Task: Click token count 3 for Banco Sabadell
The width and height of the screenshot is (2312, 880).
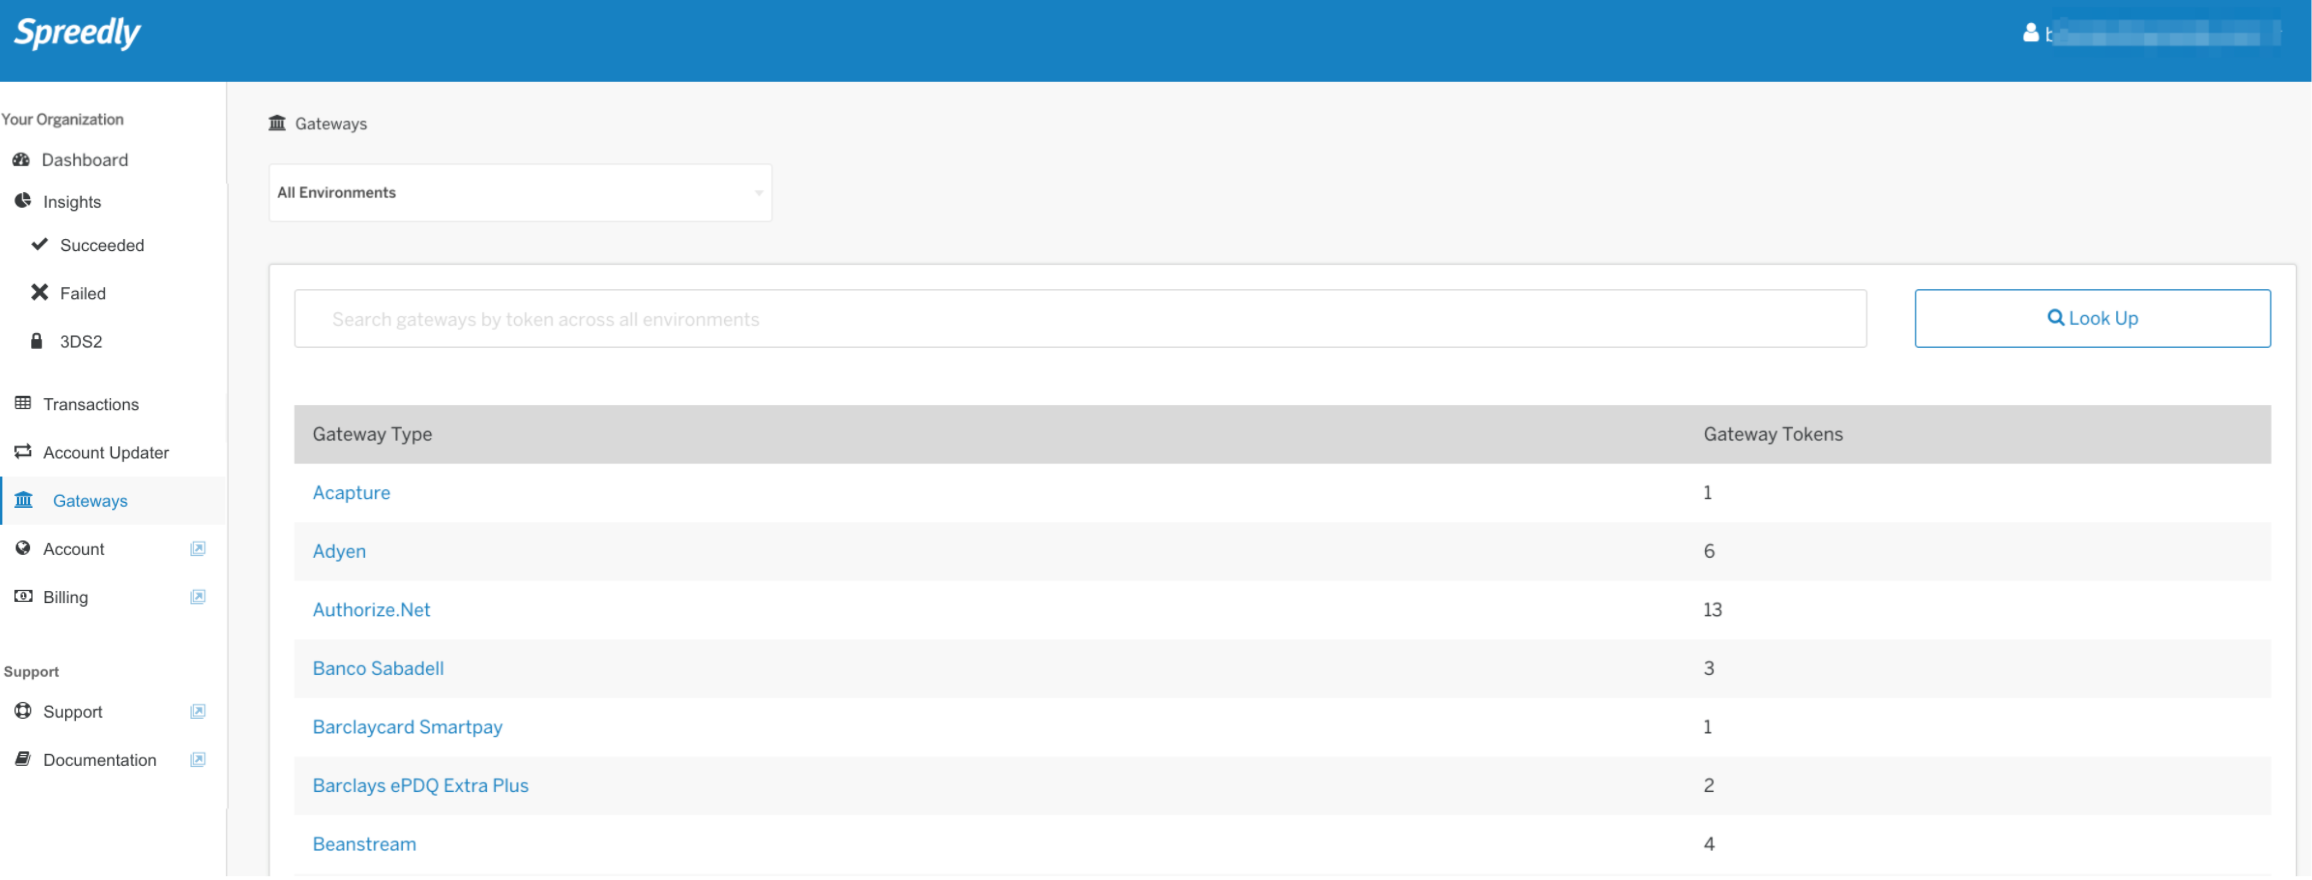Action: pyautogui.click(x=1709, y=668)
